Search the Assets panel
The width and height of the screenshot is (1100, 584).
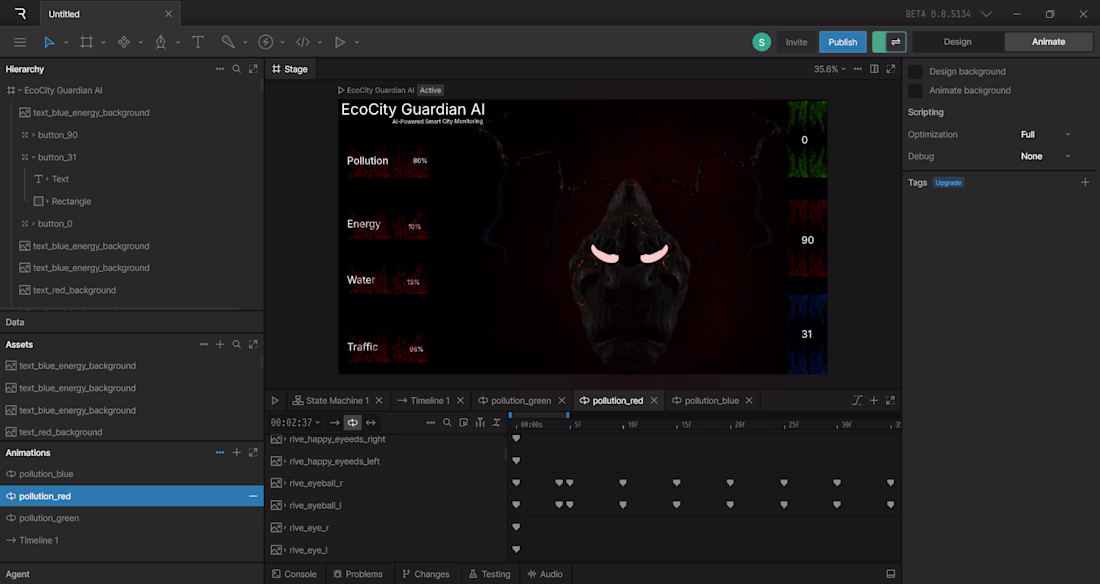tap(236, 345)
